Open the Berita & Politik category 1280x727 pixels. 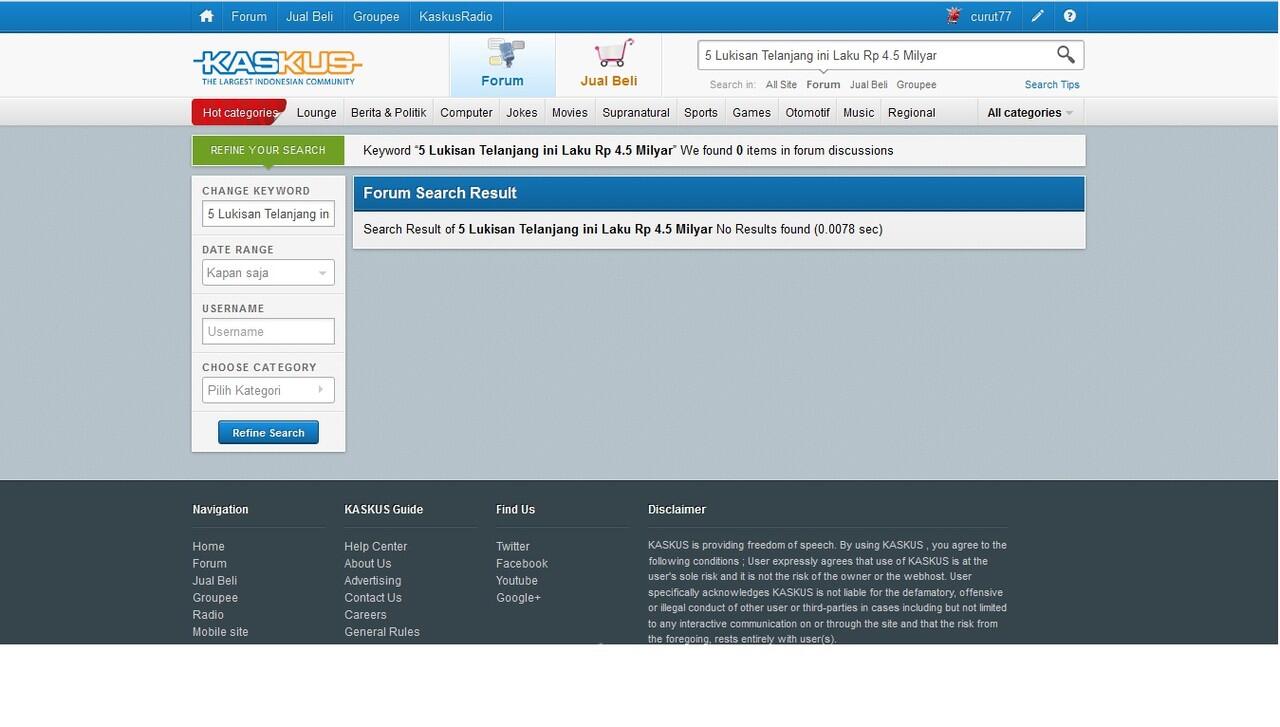click(389, 112)
